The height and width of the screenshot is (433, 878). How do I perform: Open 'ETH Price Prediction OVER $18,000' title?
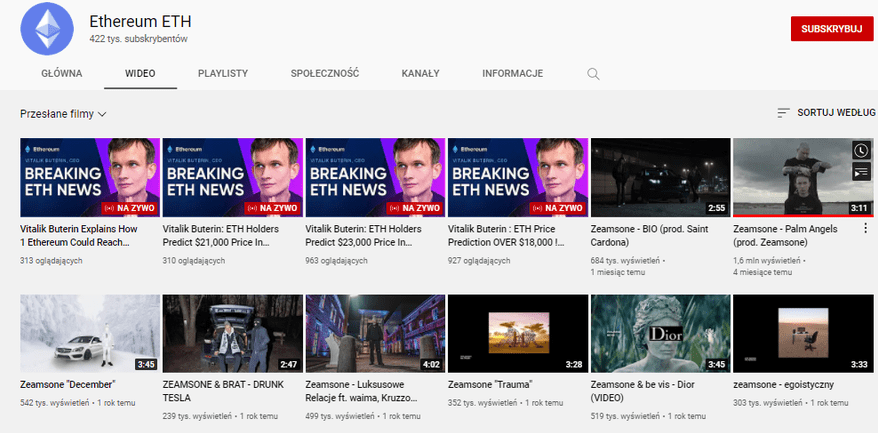pos(506,235)
